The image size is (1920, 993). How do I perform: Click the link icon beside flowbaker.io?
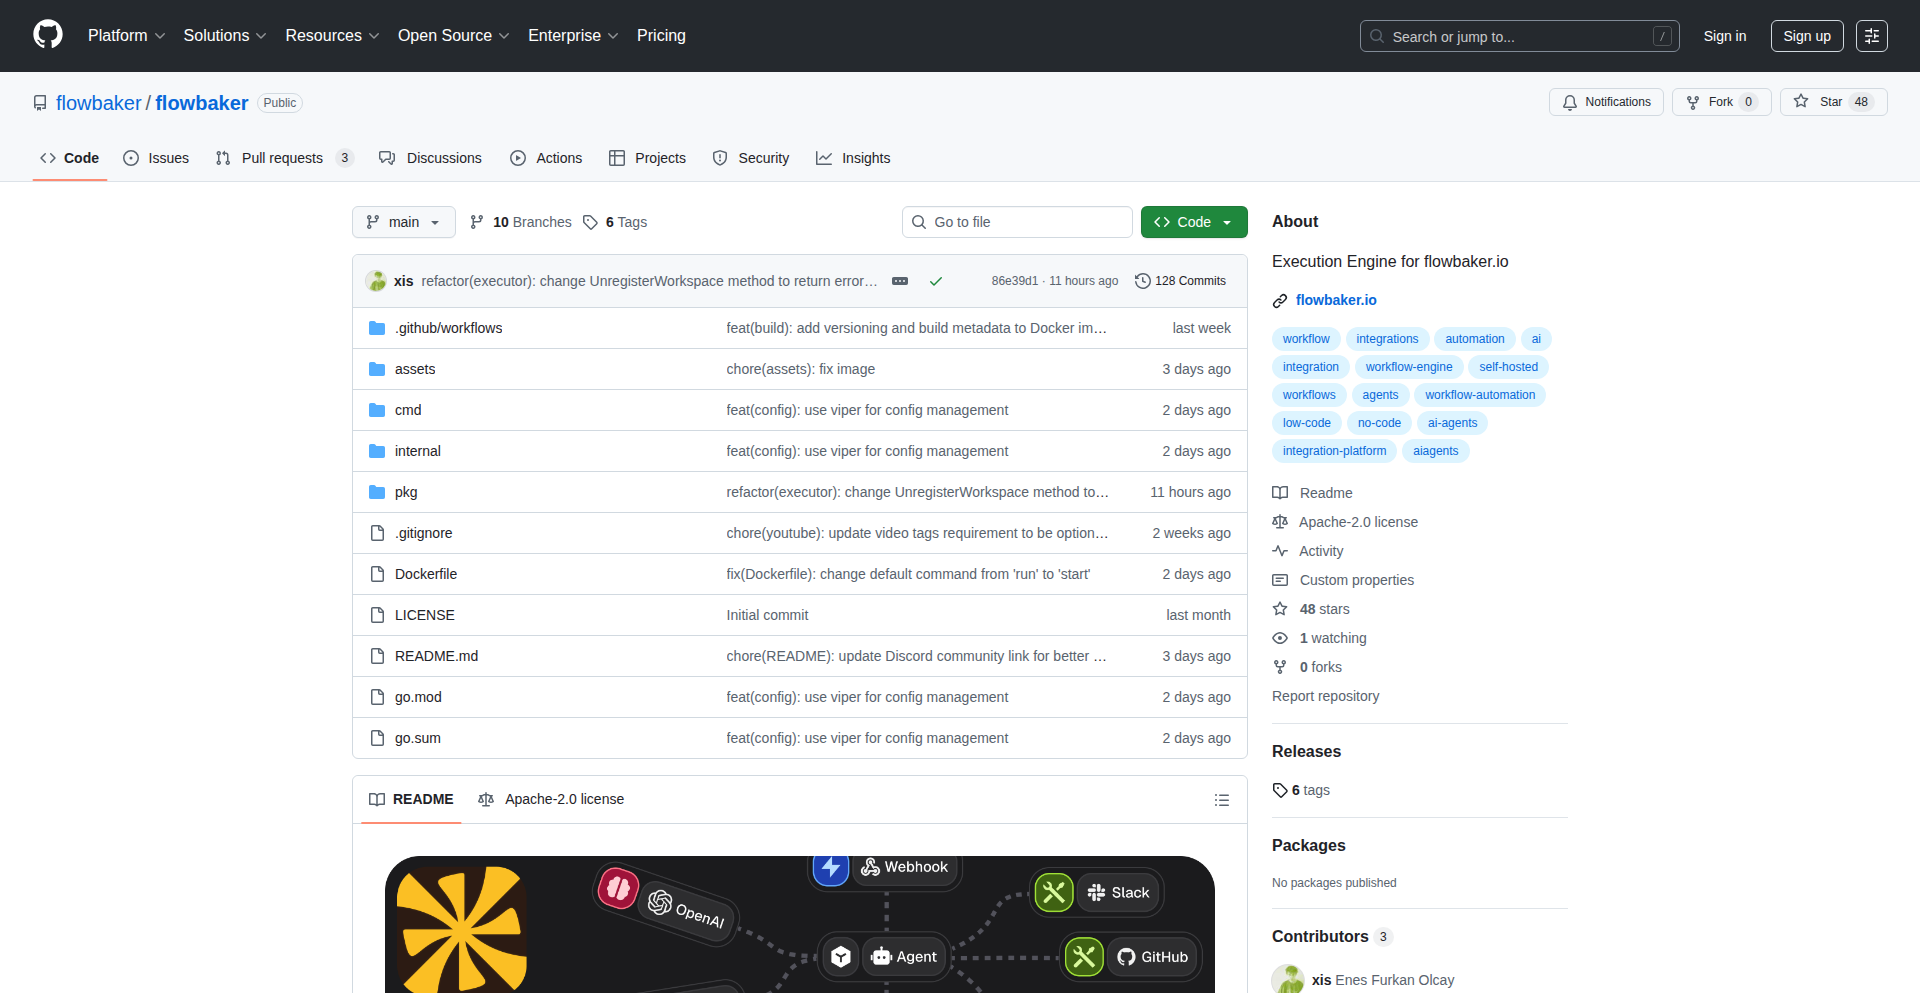1280,301
